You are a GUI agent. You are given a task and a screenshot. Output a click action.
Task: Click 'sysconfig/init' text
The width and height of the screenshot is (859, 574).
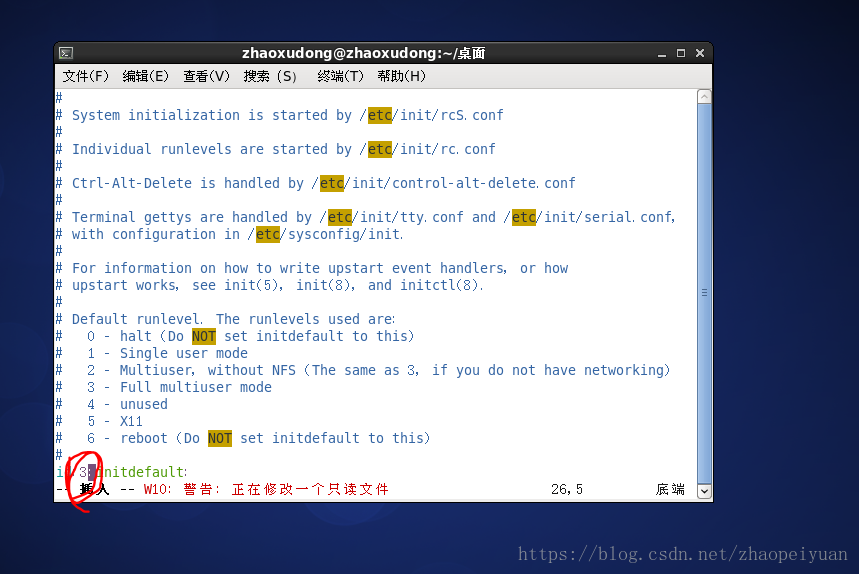(x=344, y=234)
